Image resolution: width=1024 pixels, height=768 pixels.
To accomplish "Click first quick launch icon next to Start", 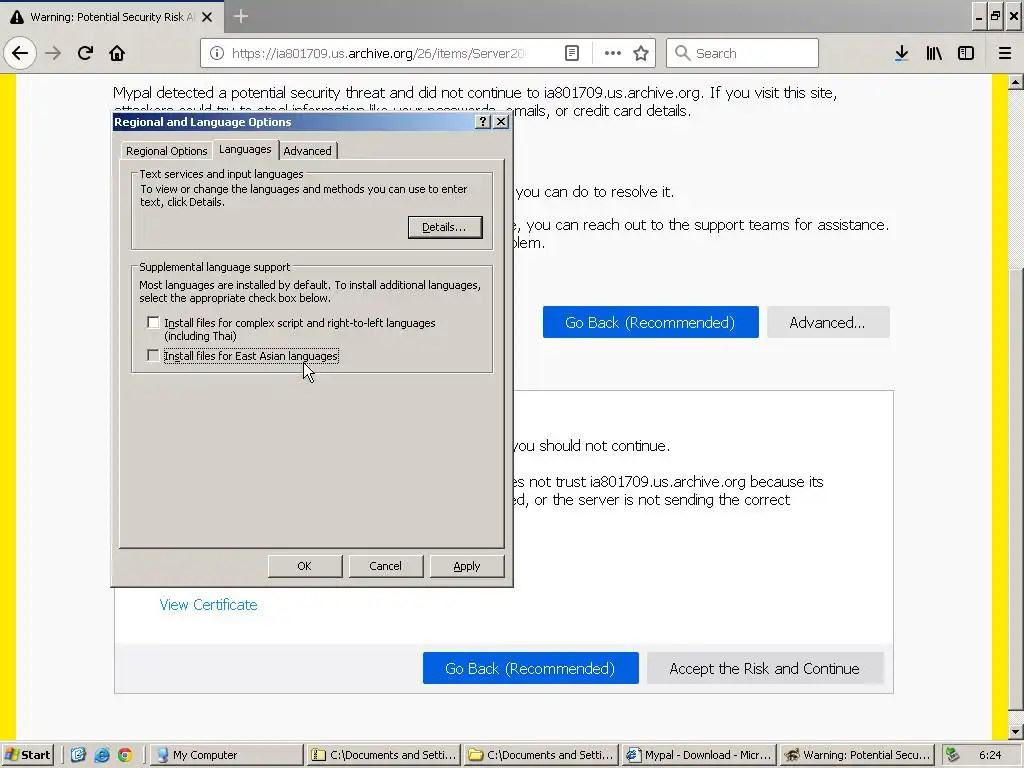I will point(78,755).
